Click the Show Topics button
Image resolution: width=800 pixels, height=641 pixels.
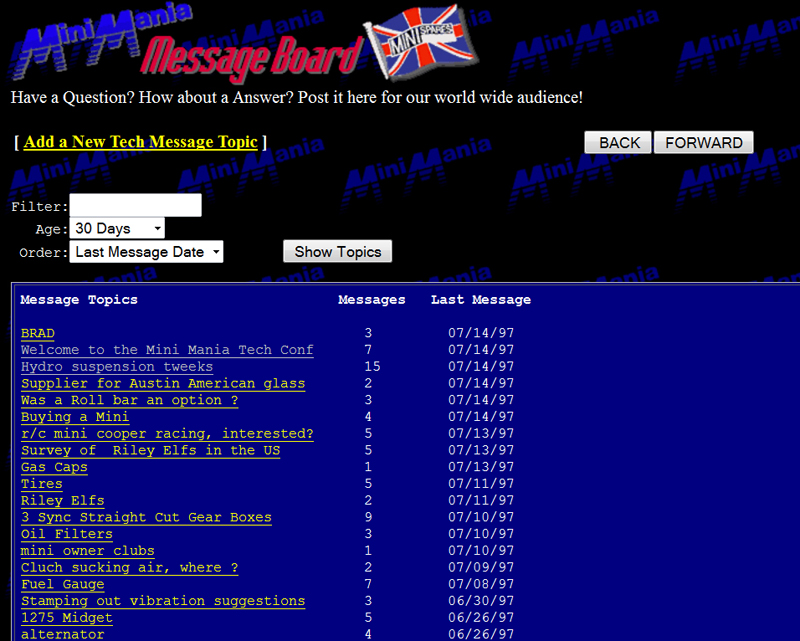point(338,252)
